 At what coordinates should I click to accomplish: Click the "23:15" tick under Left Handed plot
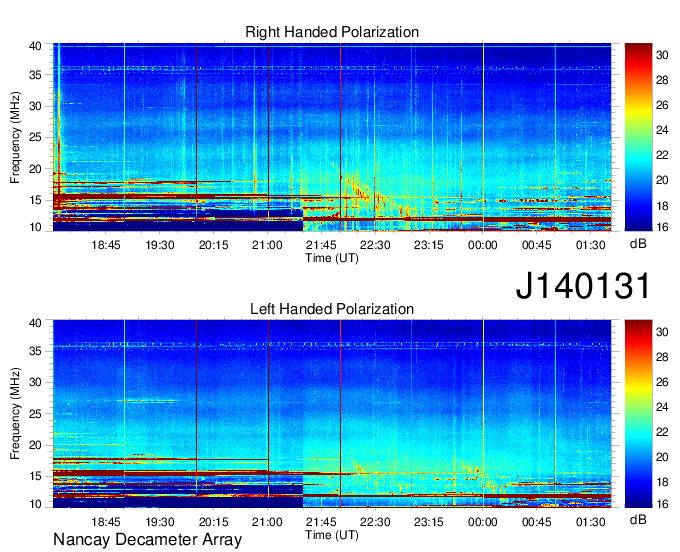[429, 522]
